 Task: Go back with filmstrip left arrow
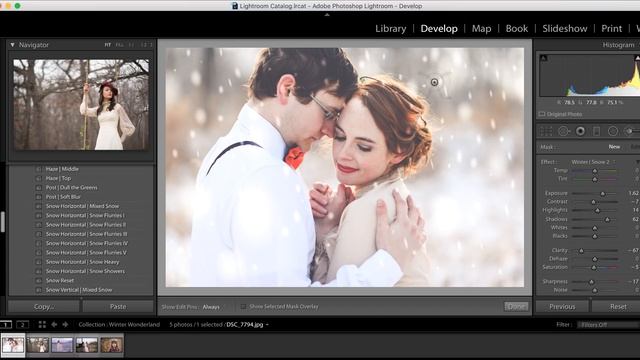click(x=54, y=324)
